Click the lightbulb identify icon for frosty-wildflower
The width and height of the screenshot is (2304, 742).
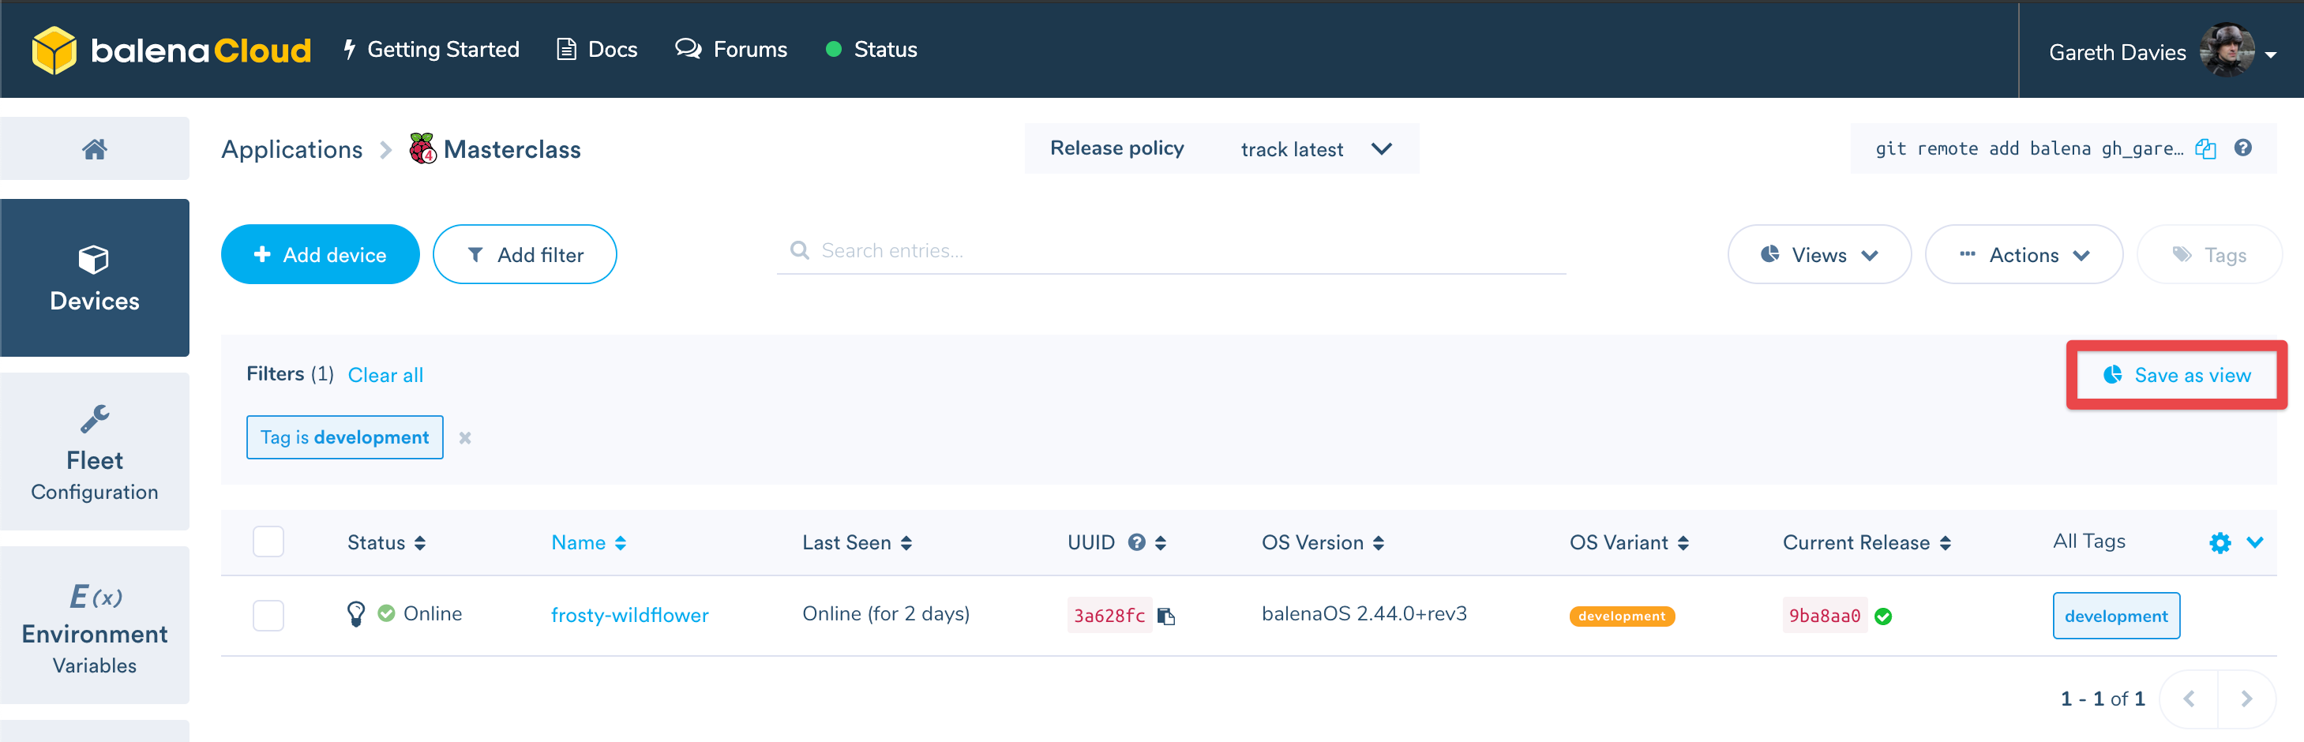pyautogui.click(x=355, y=614)
